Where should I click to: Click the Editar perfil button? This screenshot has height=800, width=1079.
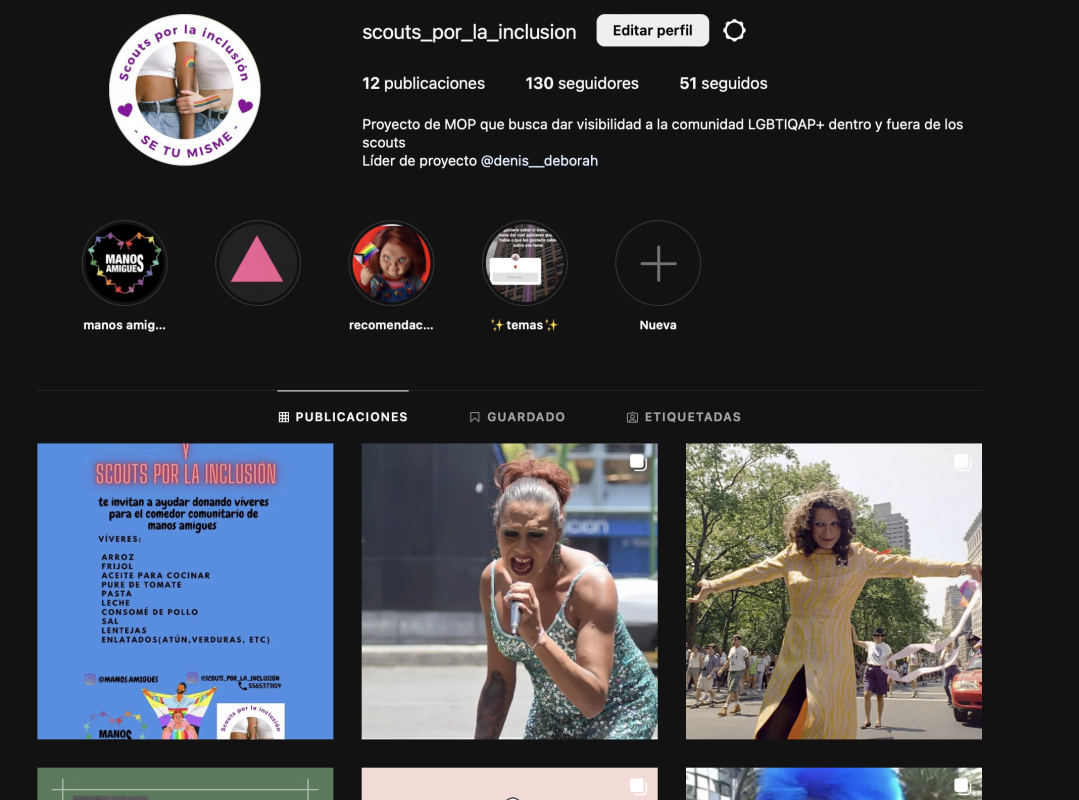pyautogui.click(x=652, y=31)
